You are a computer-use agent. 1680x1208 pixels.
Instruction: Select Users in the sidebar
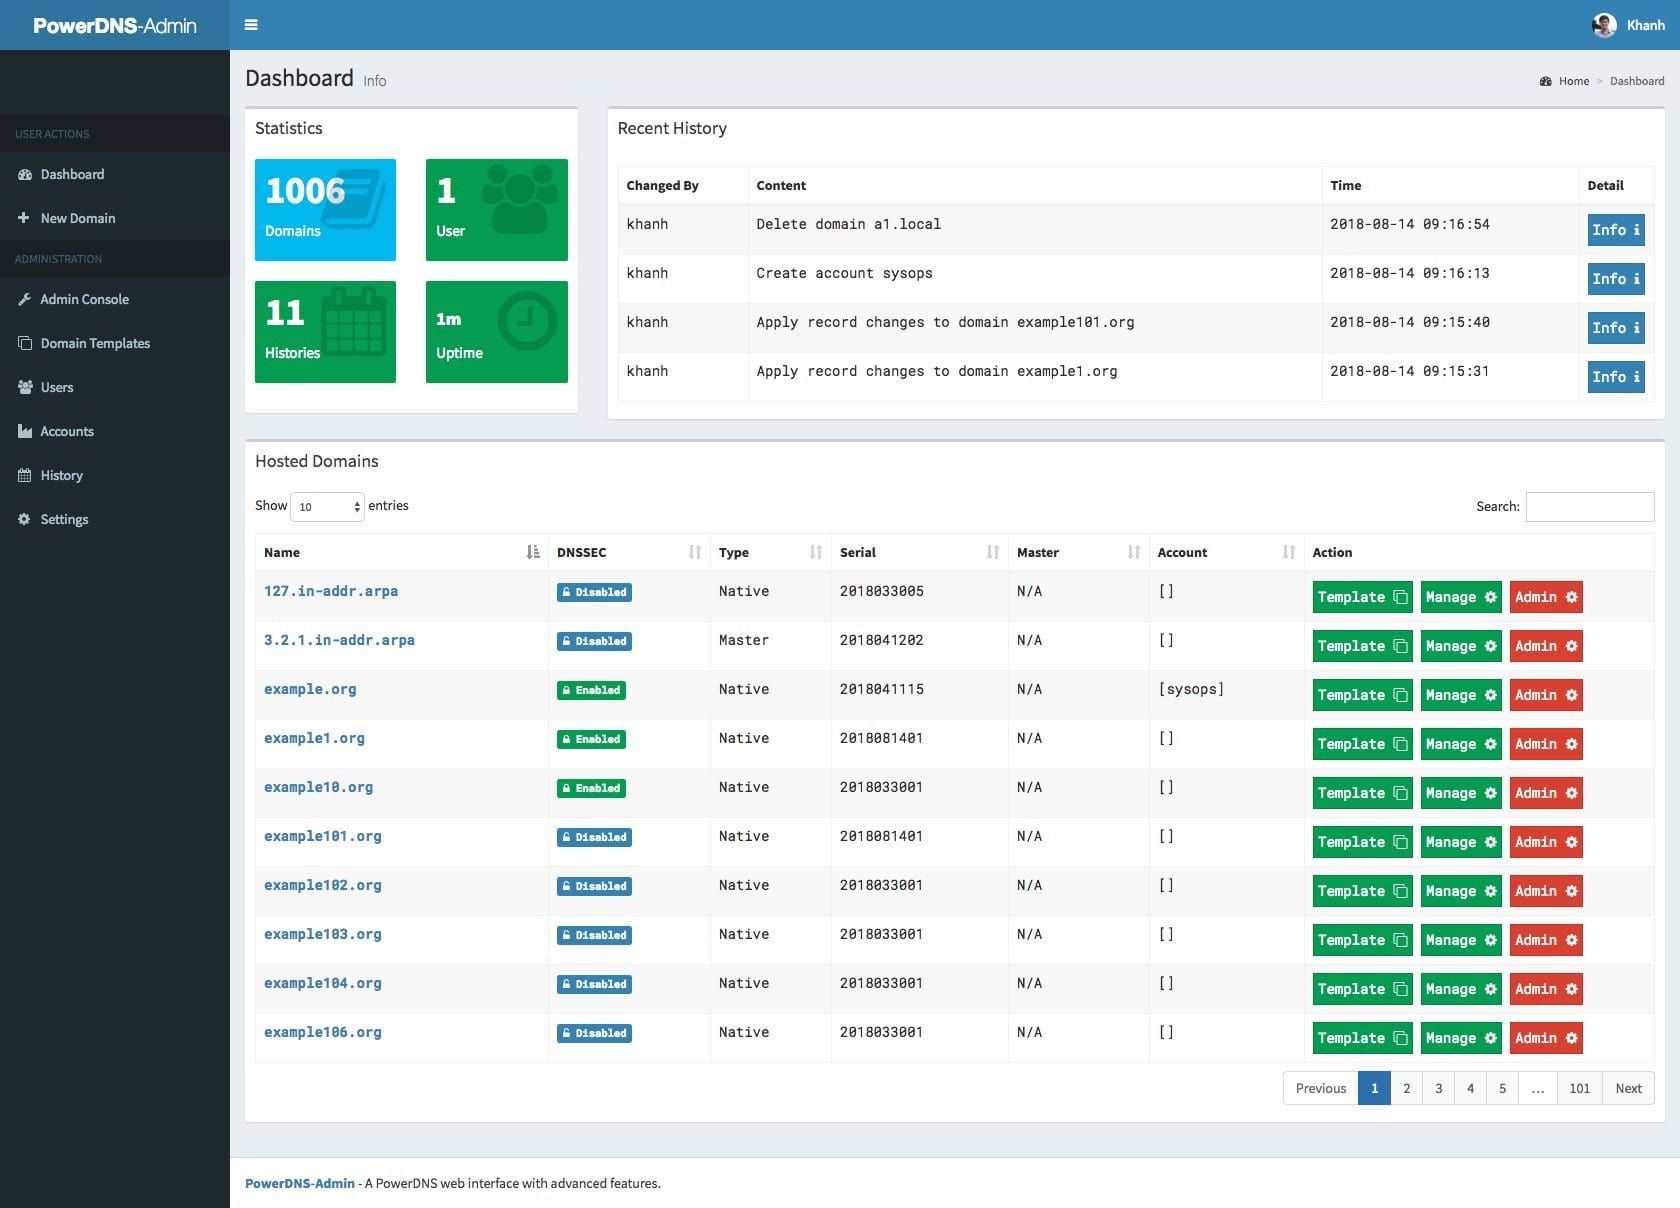pyautogui.click(x=56, y=387)
